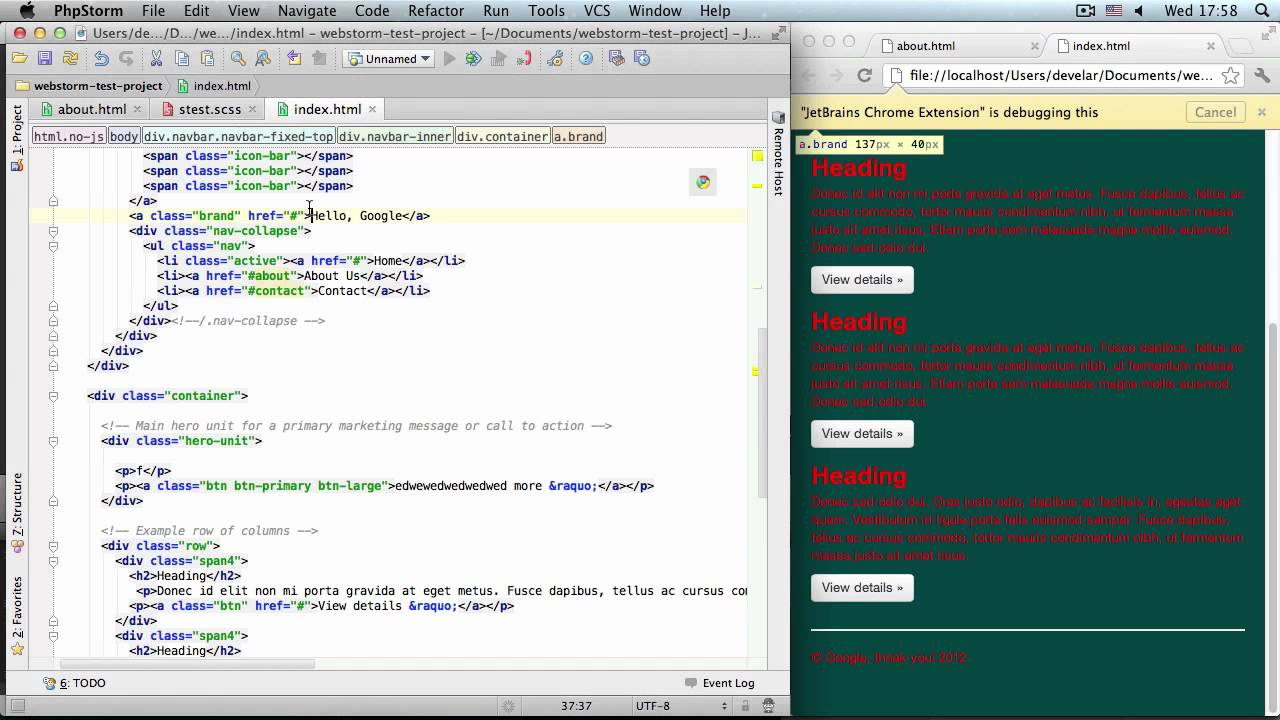
Task: Open the Favorites tool window sidebar
Action: 17,614
